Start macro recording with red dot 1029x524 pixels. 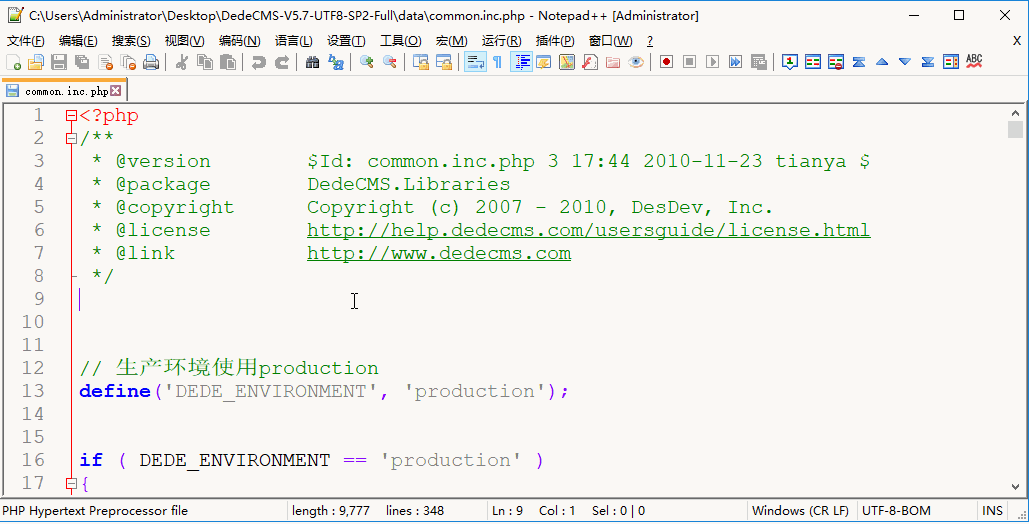coord(666,62)
